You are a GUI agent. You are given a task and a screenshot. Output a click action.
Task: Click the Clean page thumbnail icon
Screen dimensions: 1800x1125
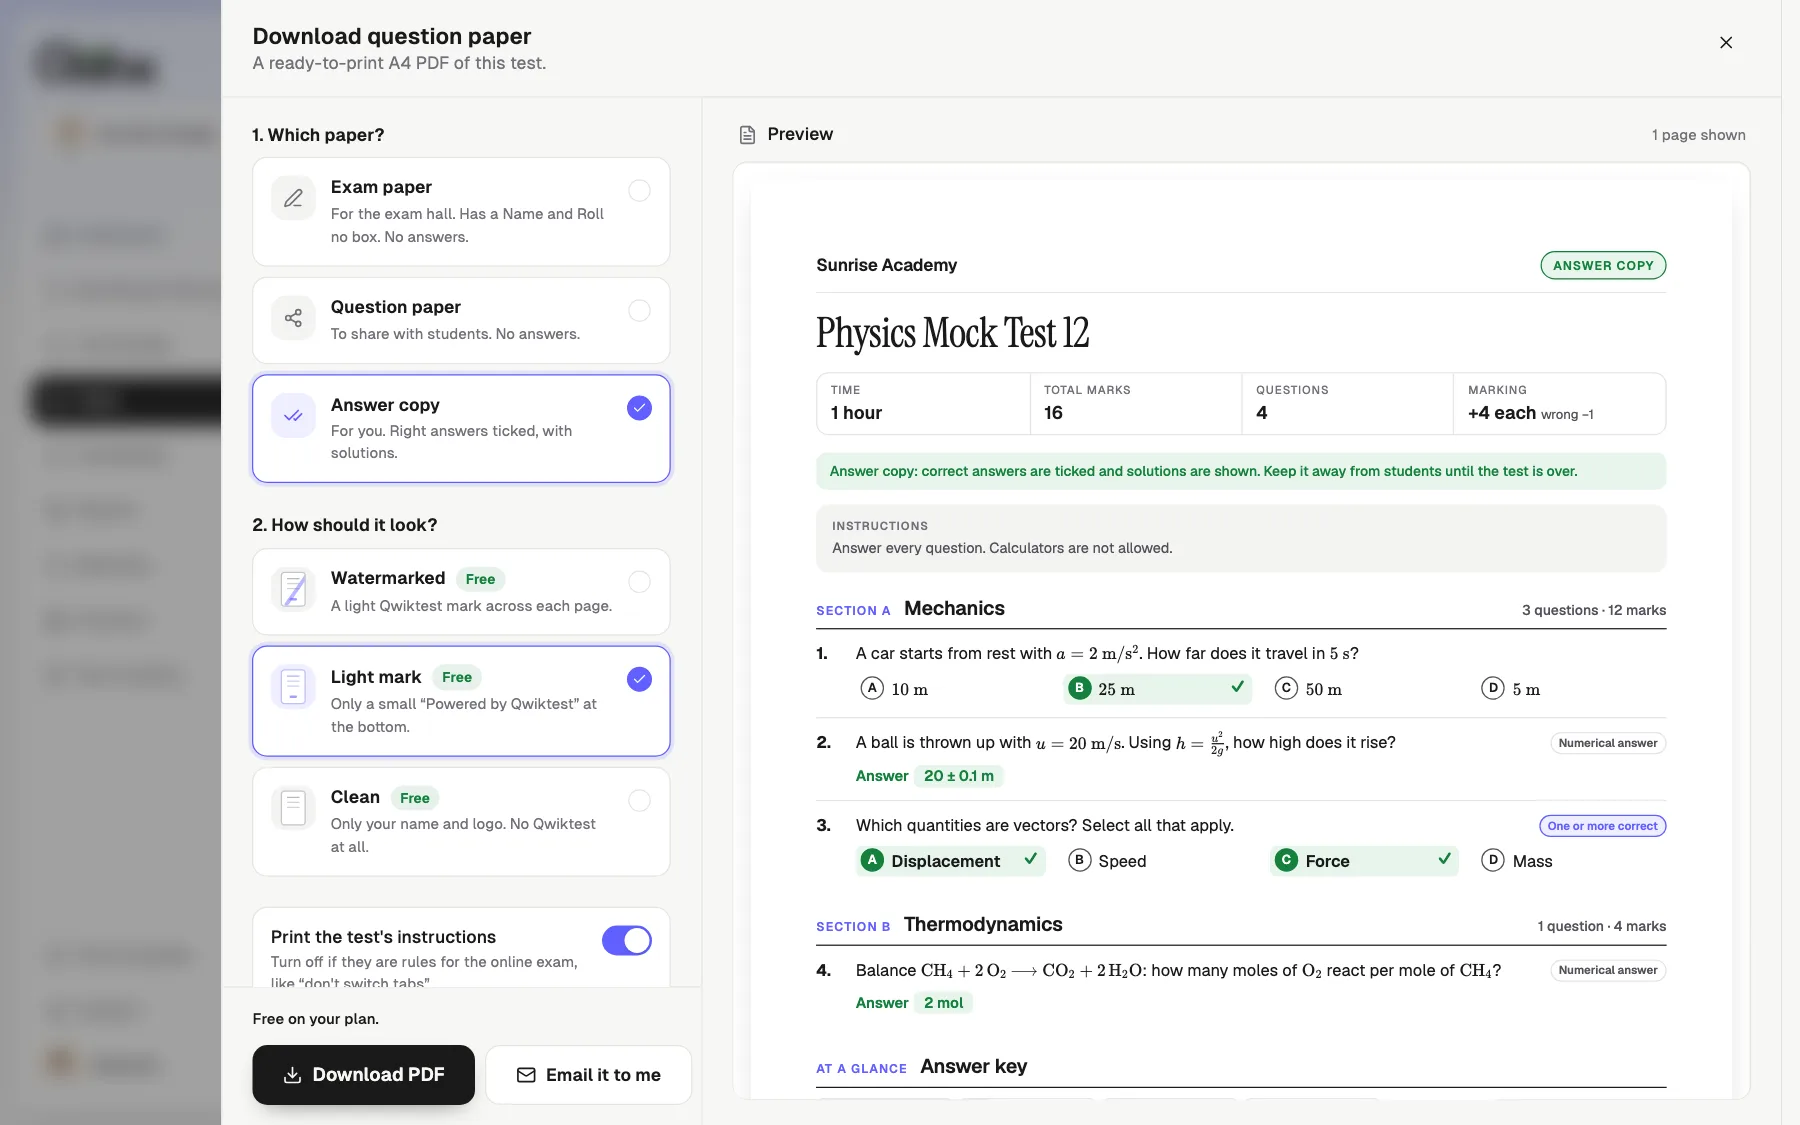(293, 807)
